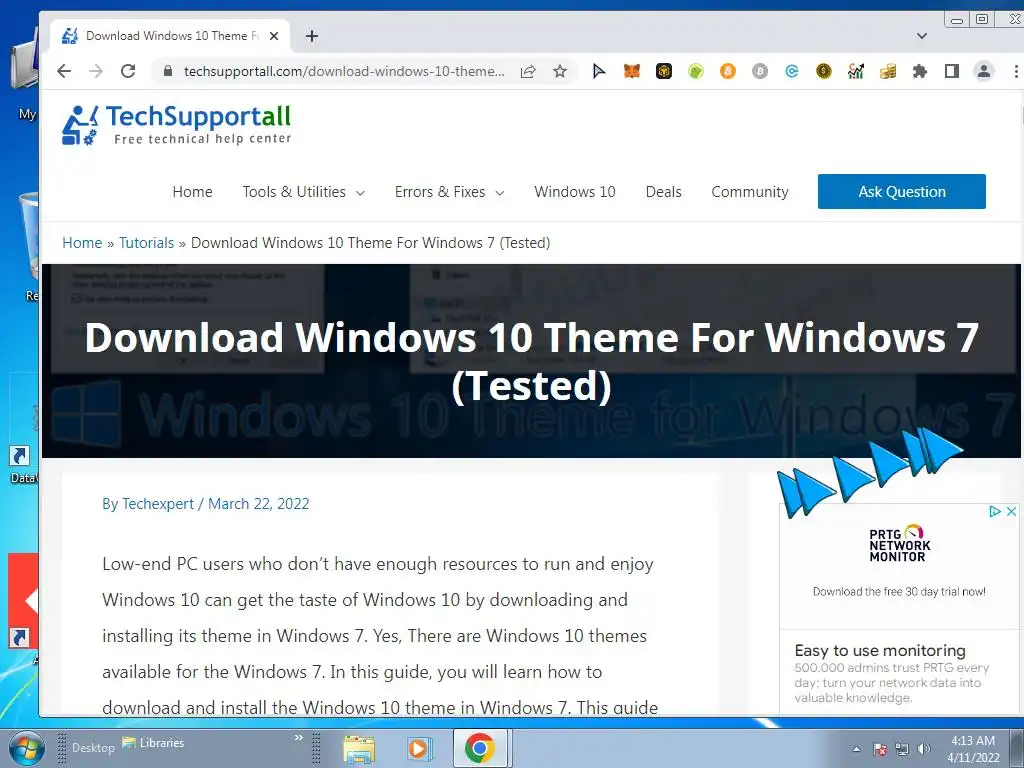Open the Errors & Fixes menu

pyautogui.click(x=440, y=192)
